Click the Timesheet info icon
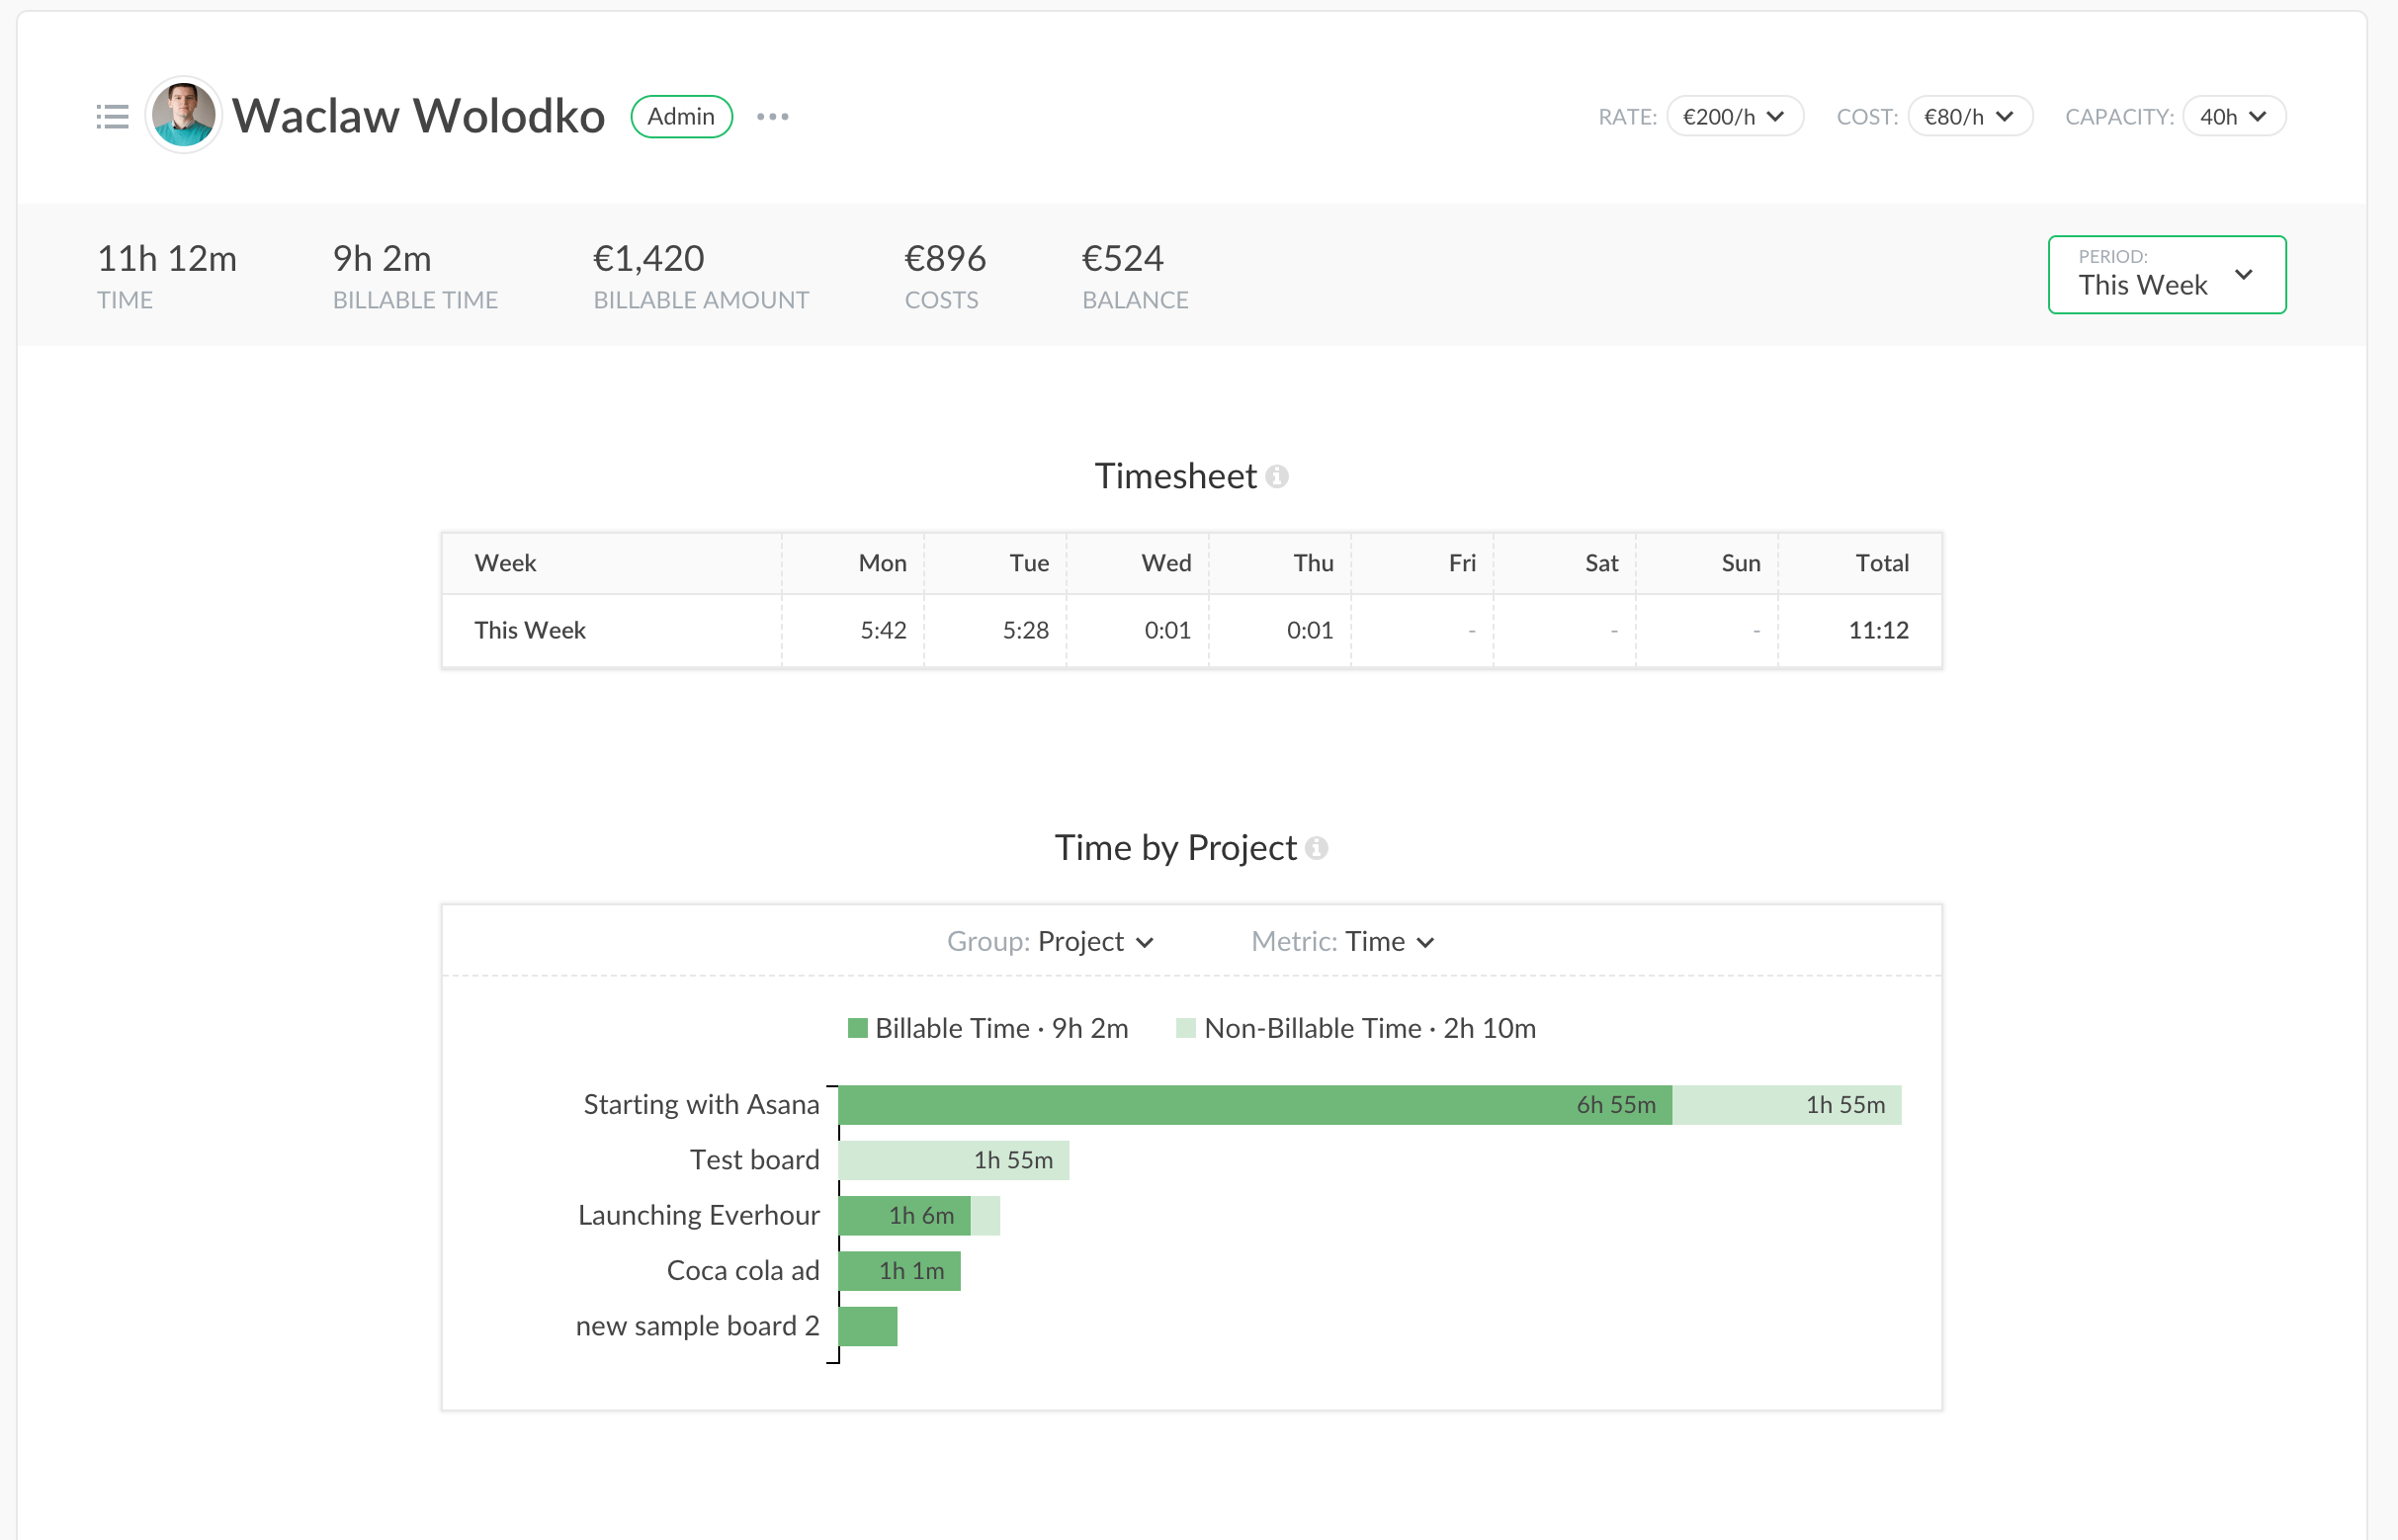 [x=1277, y=476]
